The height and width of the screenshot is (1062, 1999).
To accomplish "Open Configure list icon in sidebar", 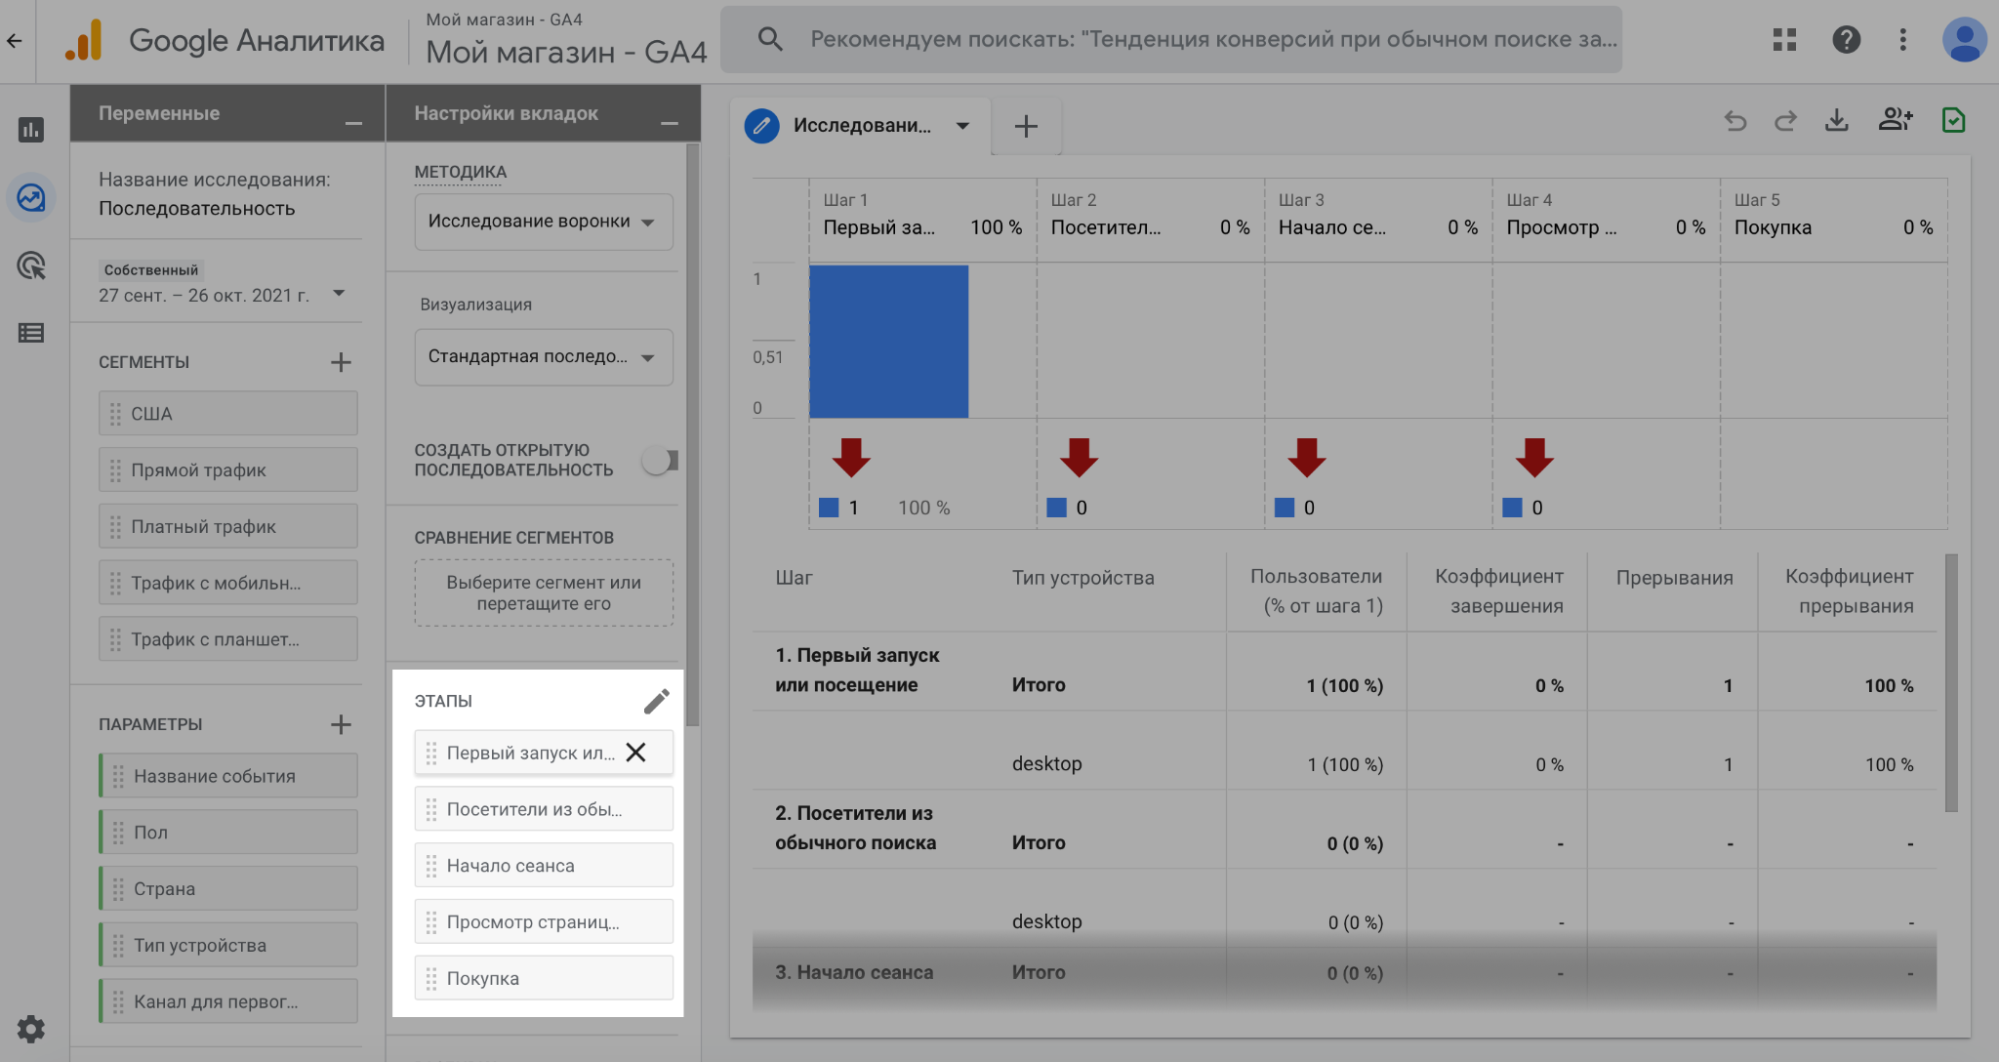I will pyautogui.click(x=31, y=333).
